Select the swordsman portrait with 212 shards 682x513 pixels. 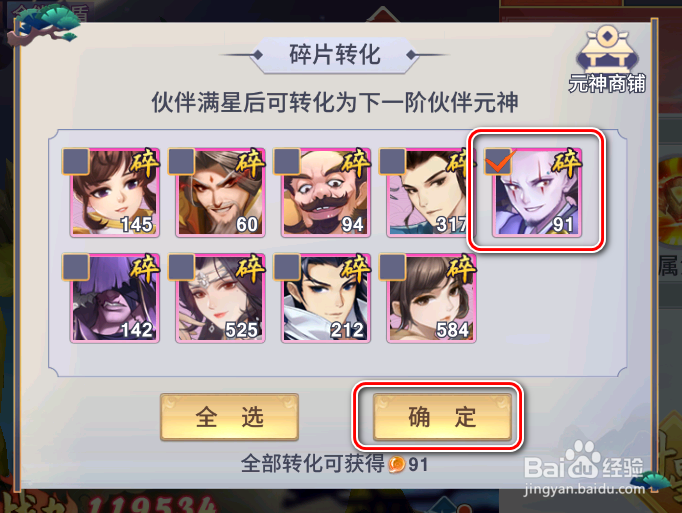(326, 298)
